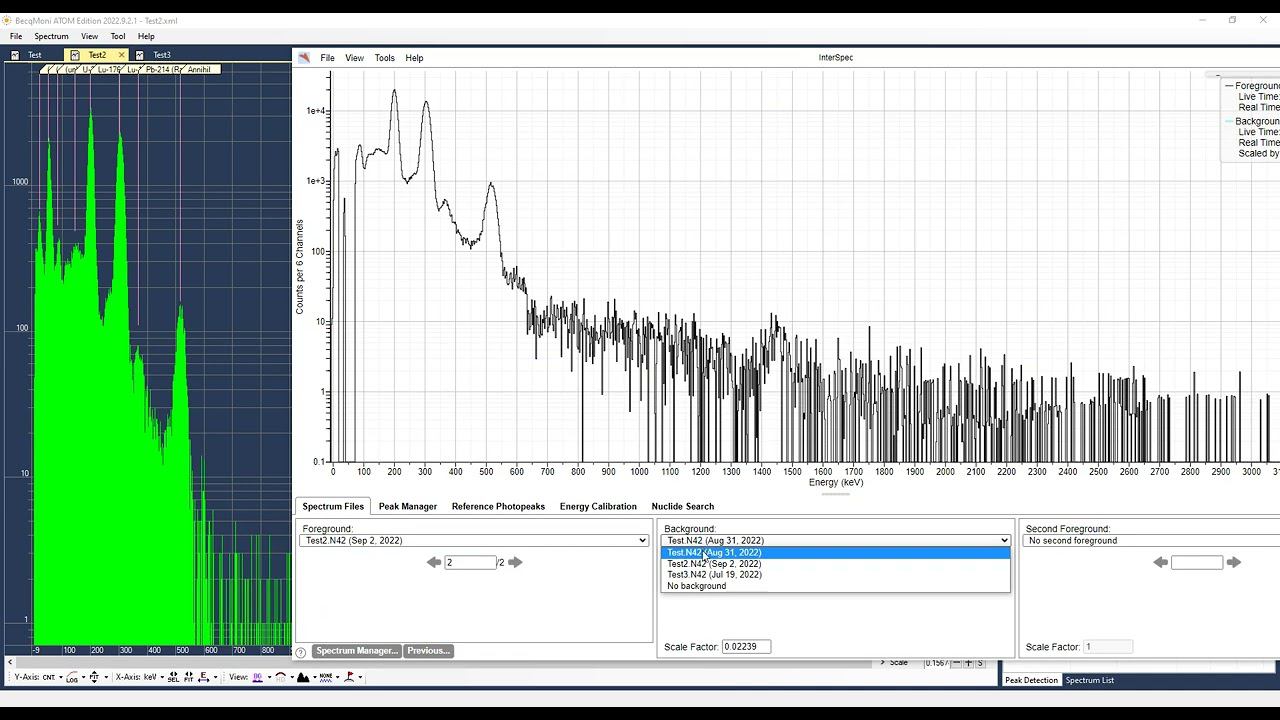Open Y-Axis CNT unit dropdown

pyautogui.click(x=61, y=677)
